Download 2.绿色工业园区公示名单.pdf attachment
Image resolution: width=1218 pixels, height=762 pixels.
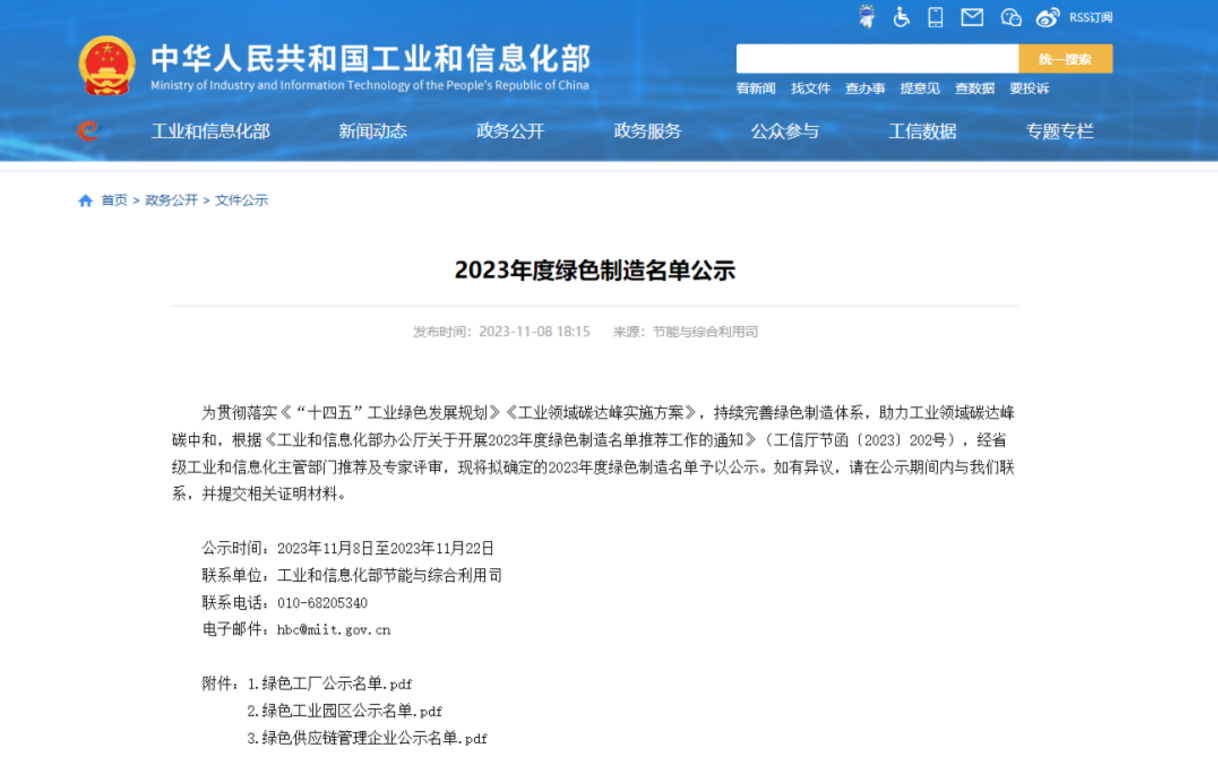pyautogui.click(x=345, y=711)
